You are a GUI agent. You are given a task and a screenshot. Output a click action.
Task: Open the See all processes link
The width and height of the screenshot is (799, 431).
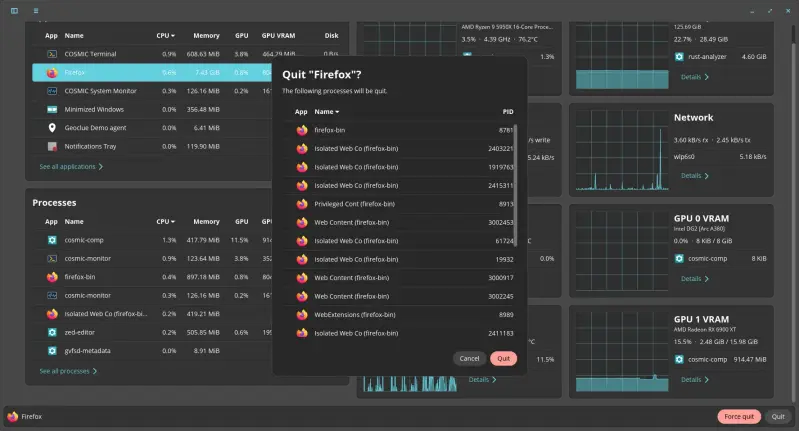click(68, 371)
